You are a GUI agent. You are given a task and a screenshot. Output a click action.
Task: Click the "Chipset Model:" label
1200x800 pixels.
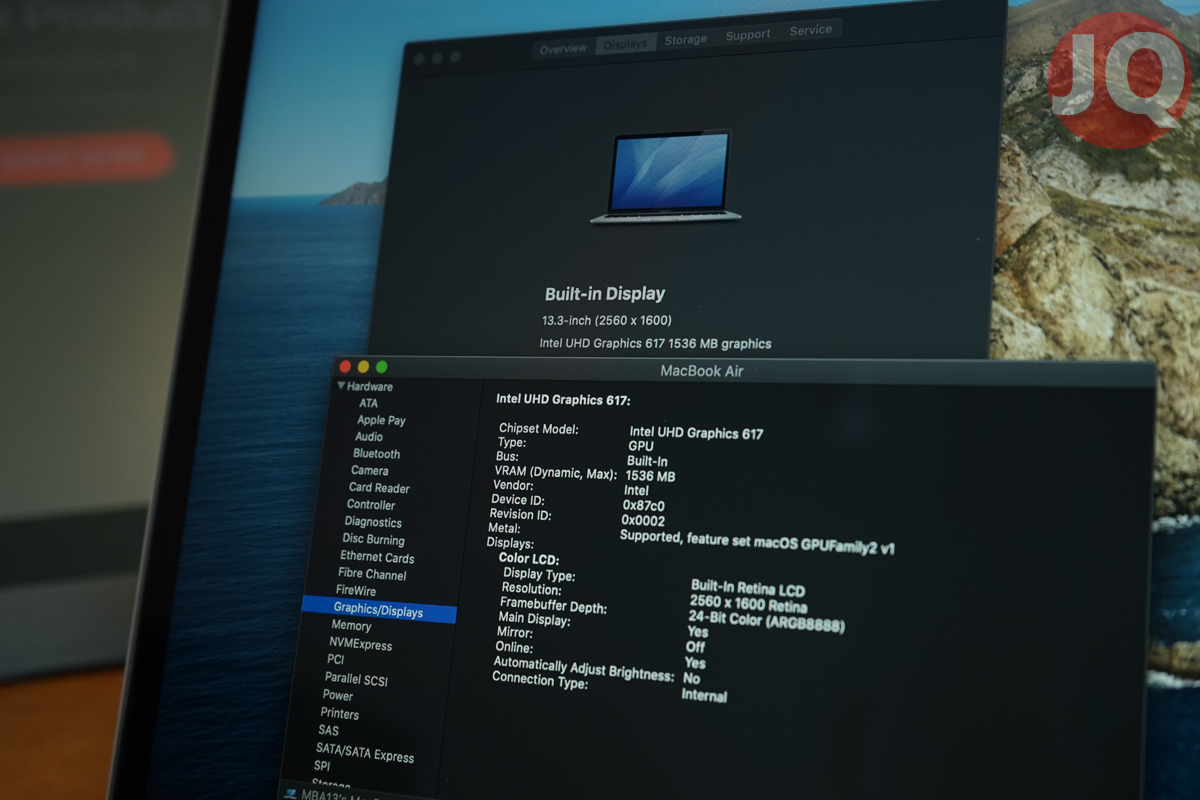pos(539,429)
